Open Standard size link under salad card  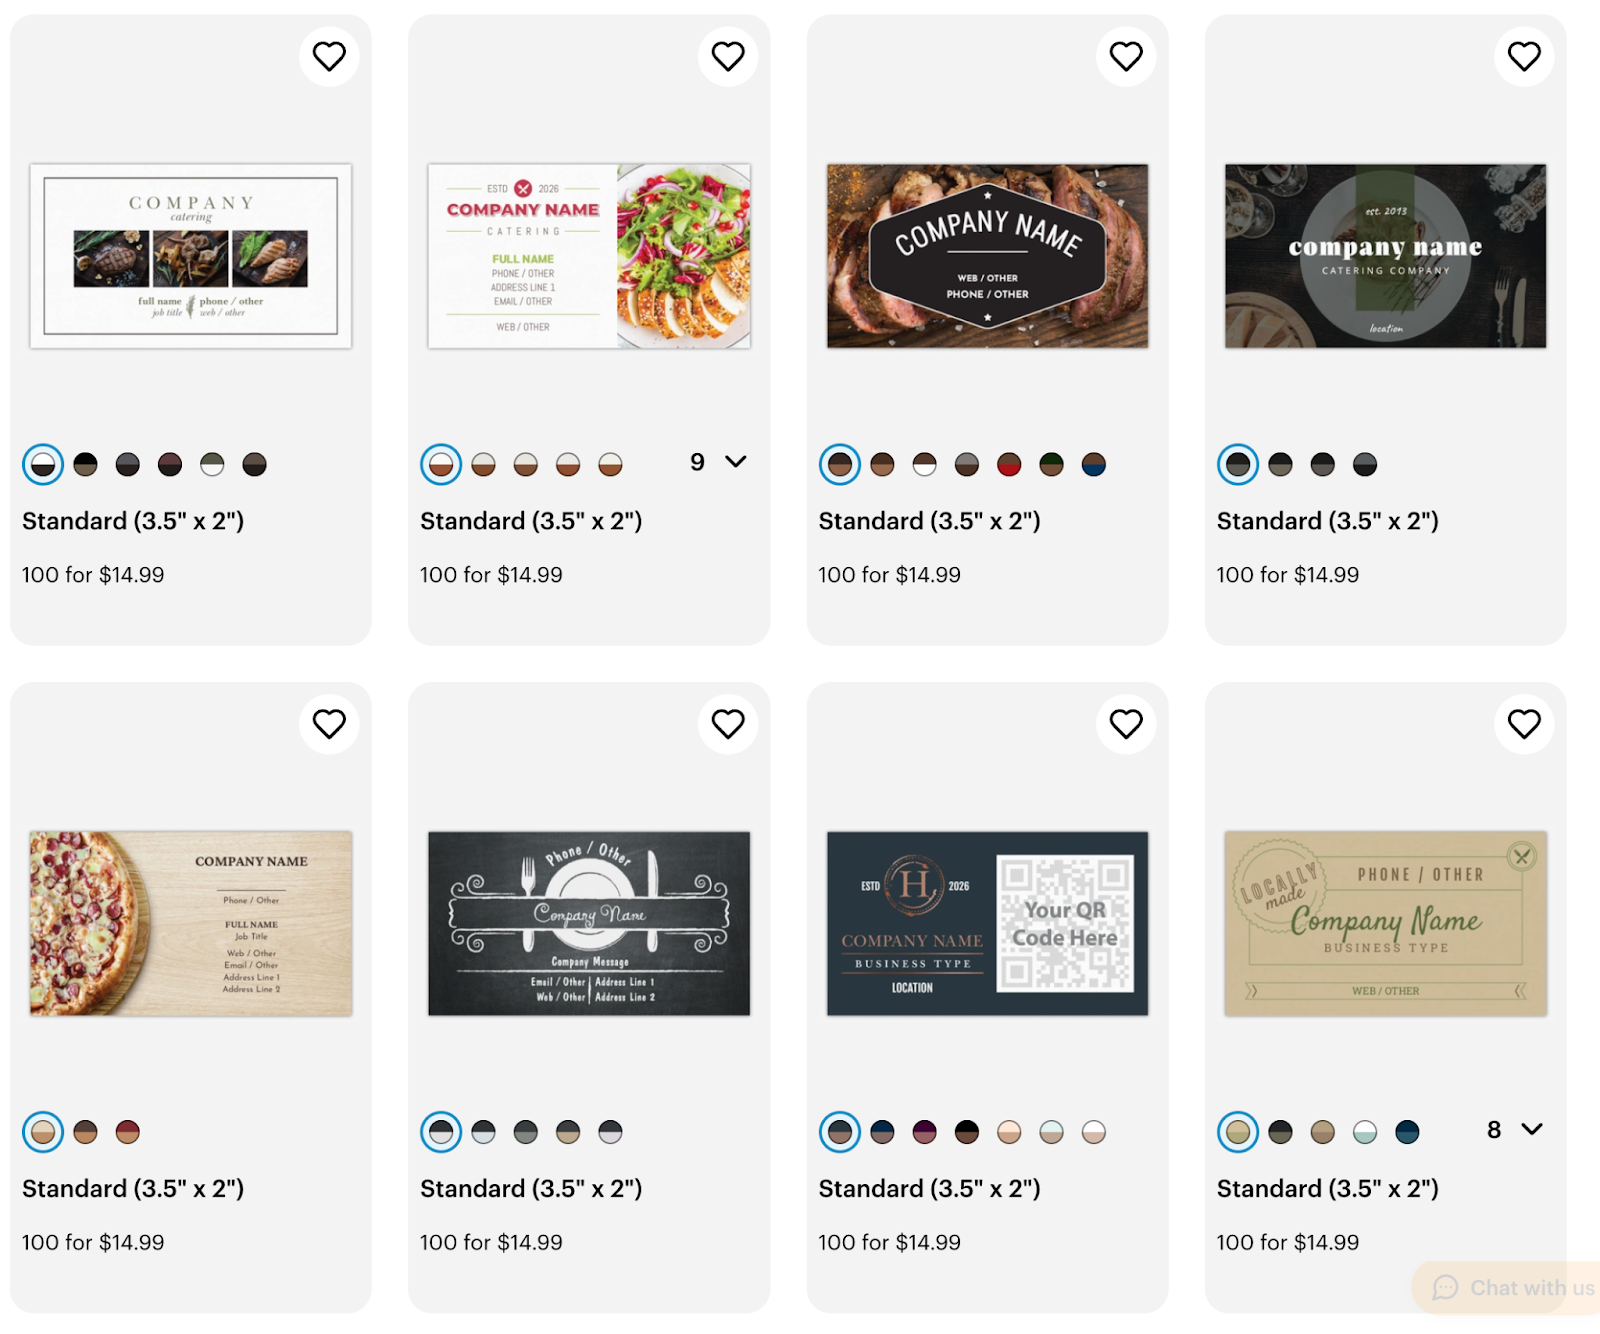[531, 521]
